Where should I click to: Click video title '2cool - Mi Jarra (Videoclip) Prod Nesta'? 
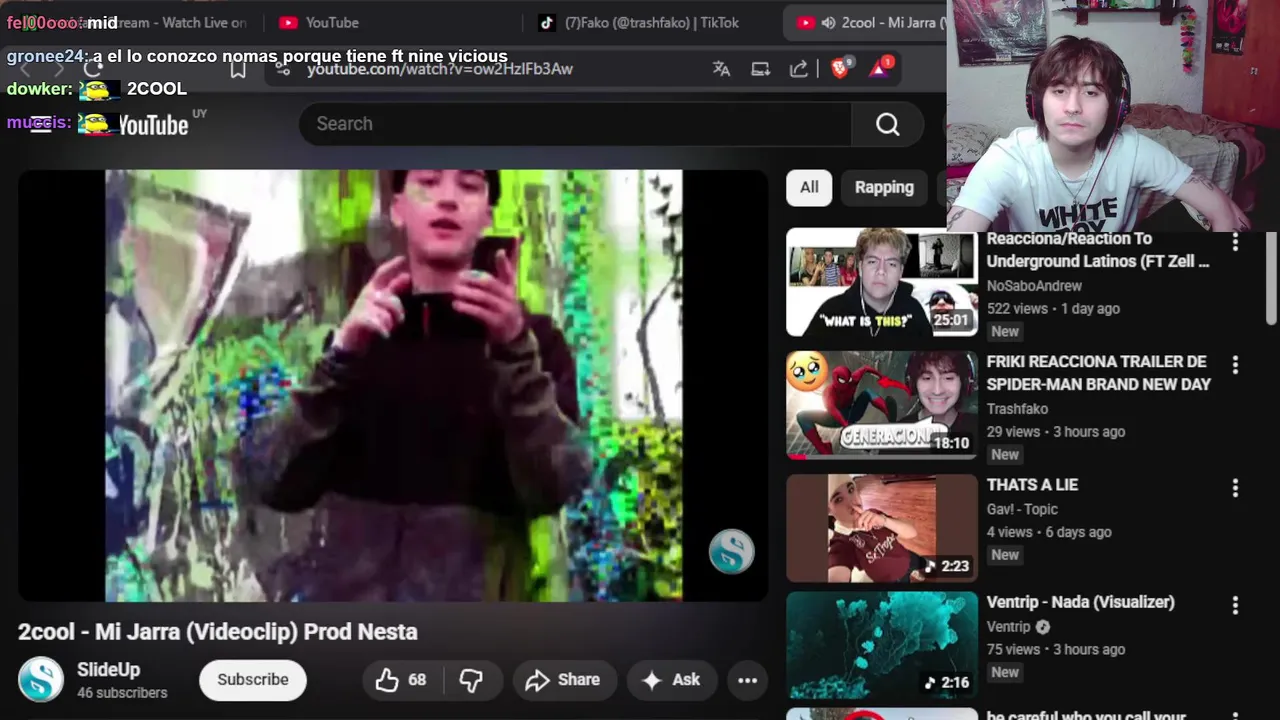coord(217,632)
